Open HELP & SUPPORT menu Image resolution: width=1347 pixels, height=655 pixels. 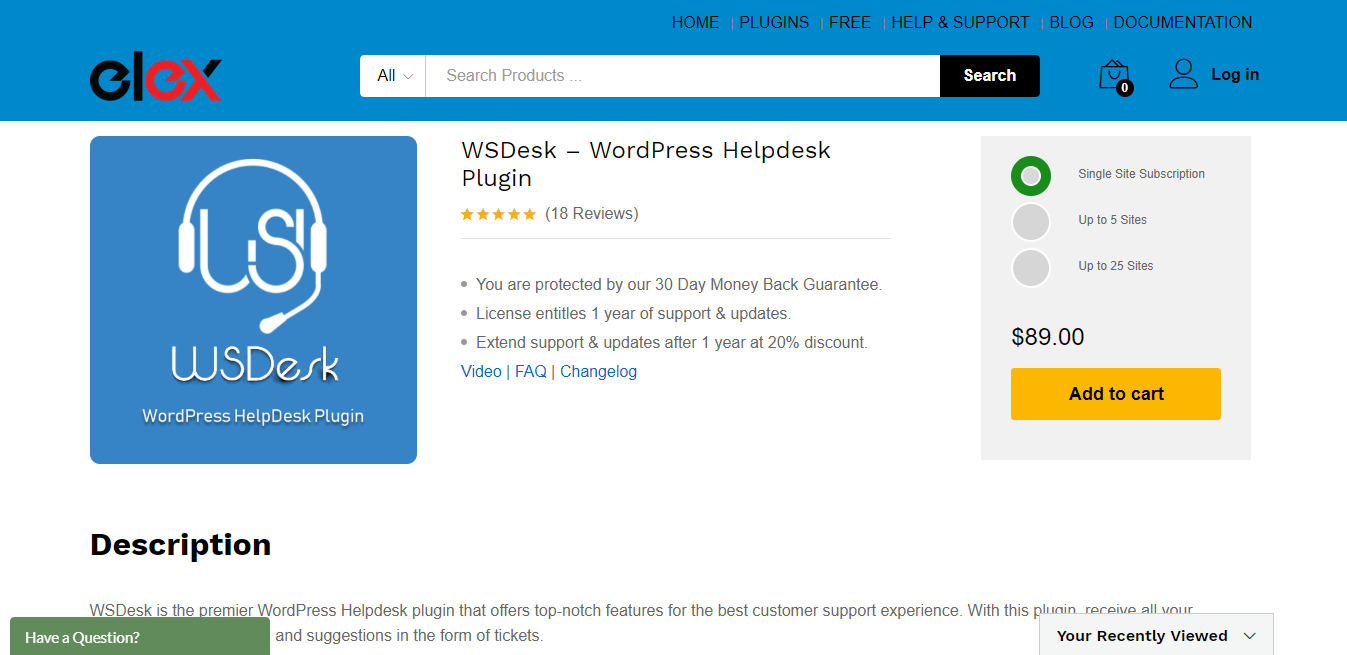[960, 22]
